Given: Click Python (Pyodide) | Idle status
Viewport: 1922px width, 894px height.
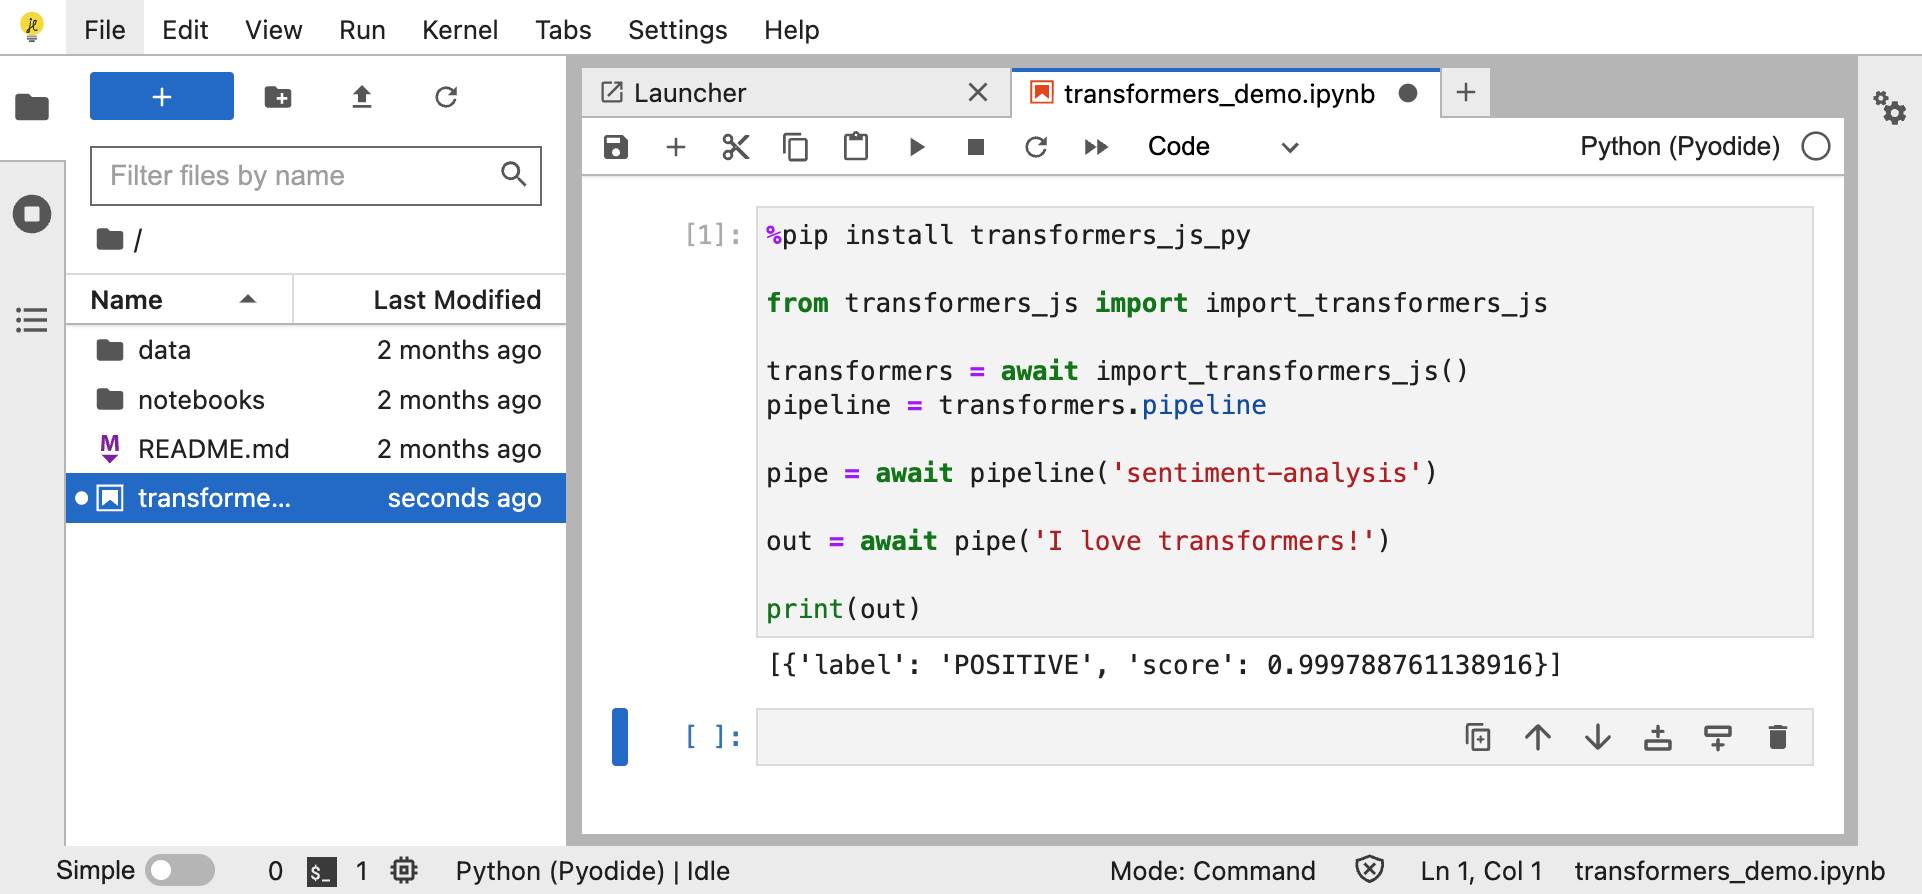Looking at the screenshot, I should point(593,871).
